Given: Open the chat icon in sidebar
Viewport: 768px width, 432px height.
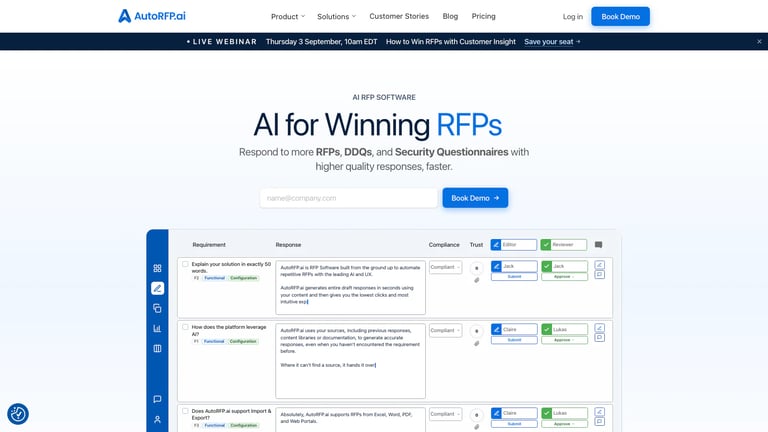Looking at the screenshot, I should (157, 399).
